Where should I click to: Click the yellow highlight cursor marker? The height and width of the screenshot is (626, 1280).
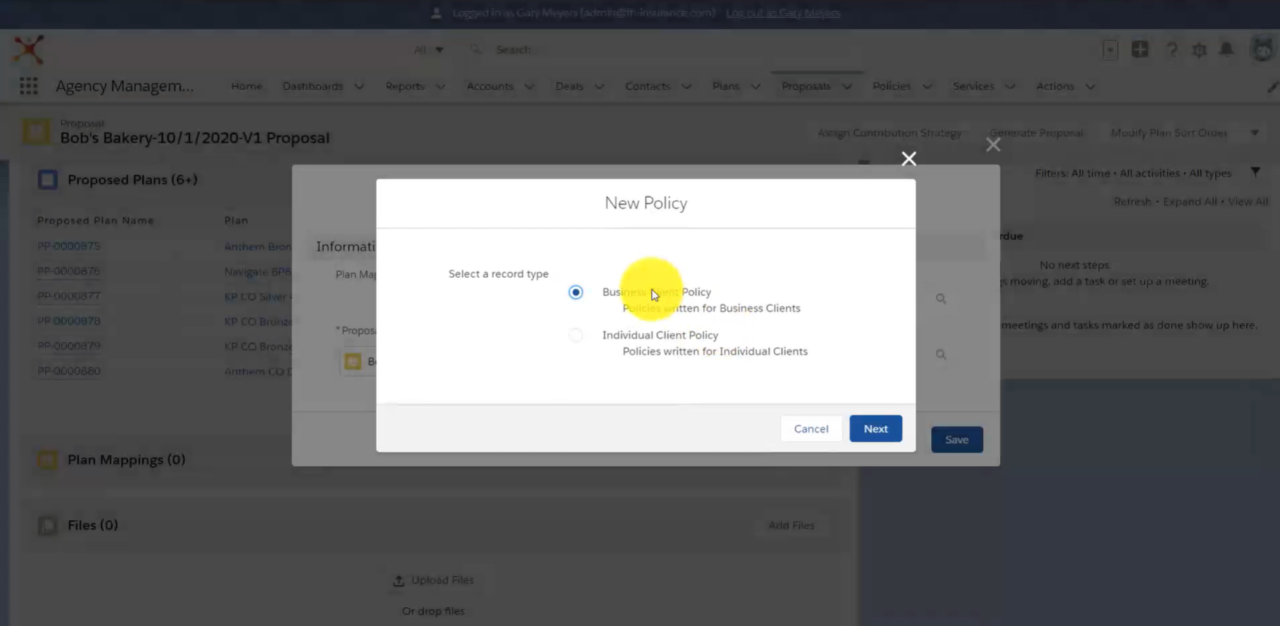tap(651, 288)
